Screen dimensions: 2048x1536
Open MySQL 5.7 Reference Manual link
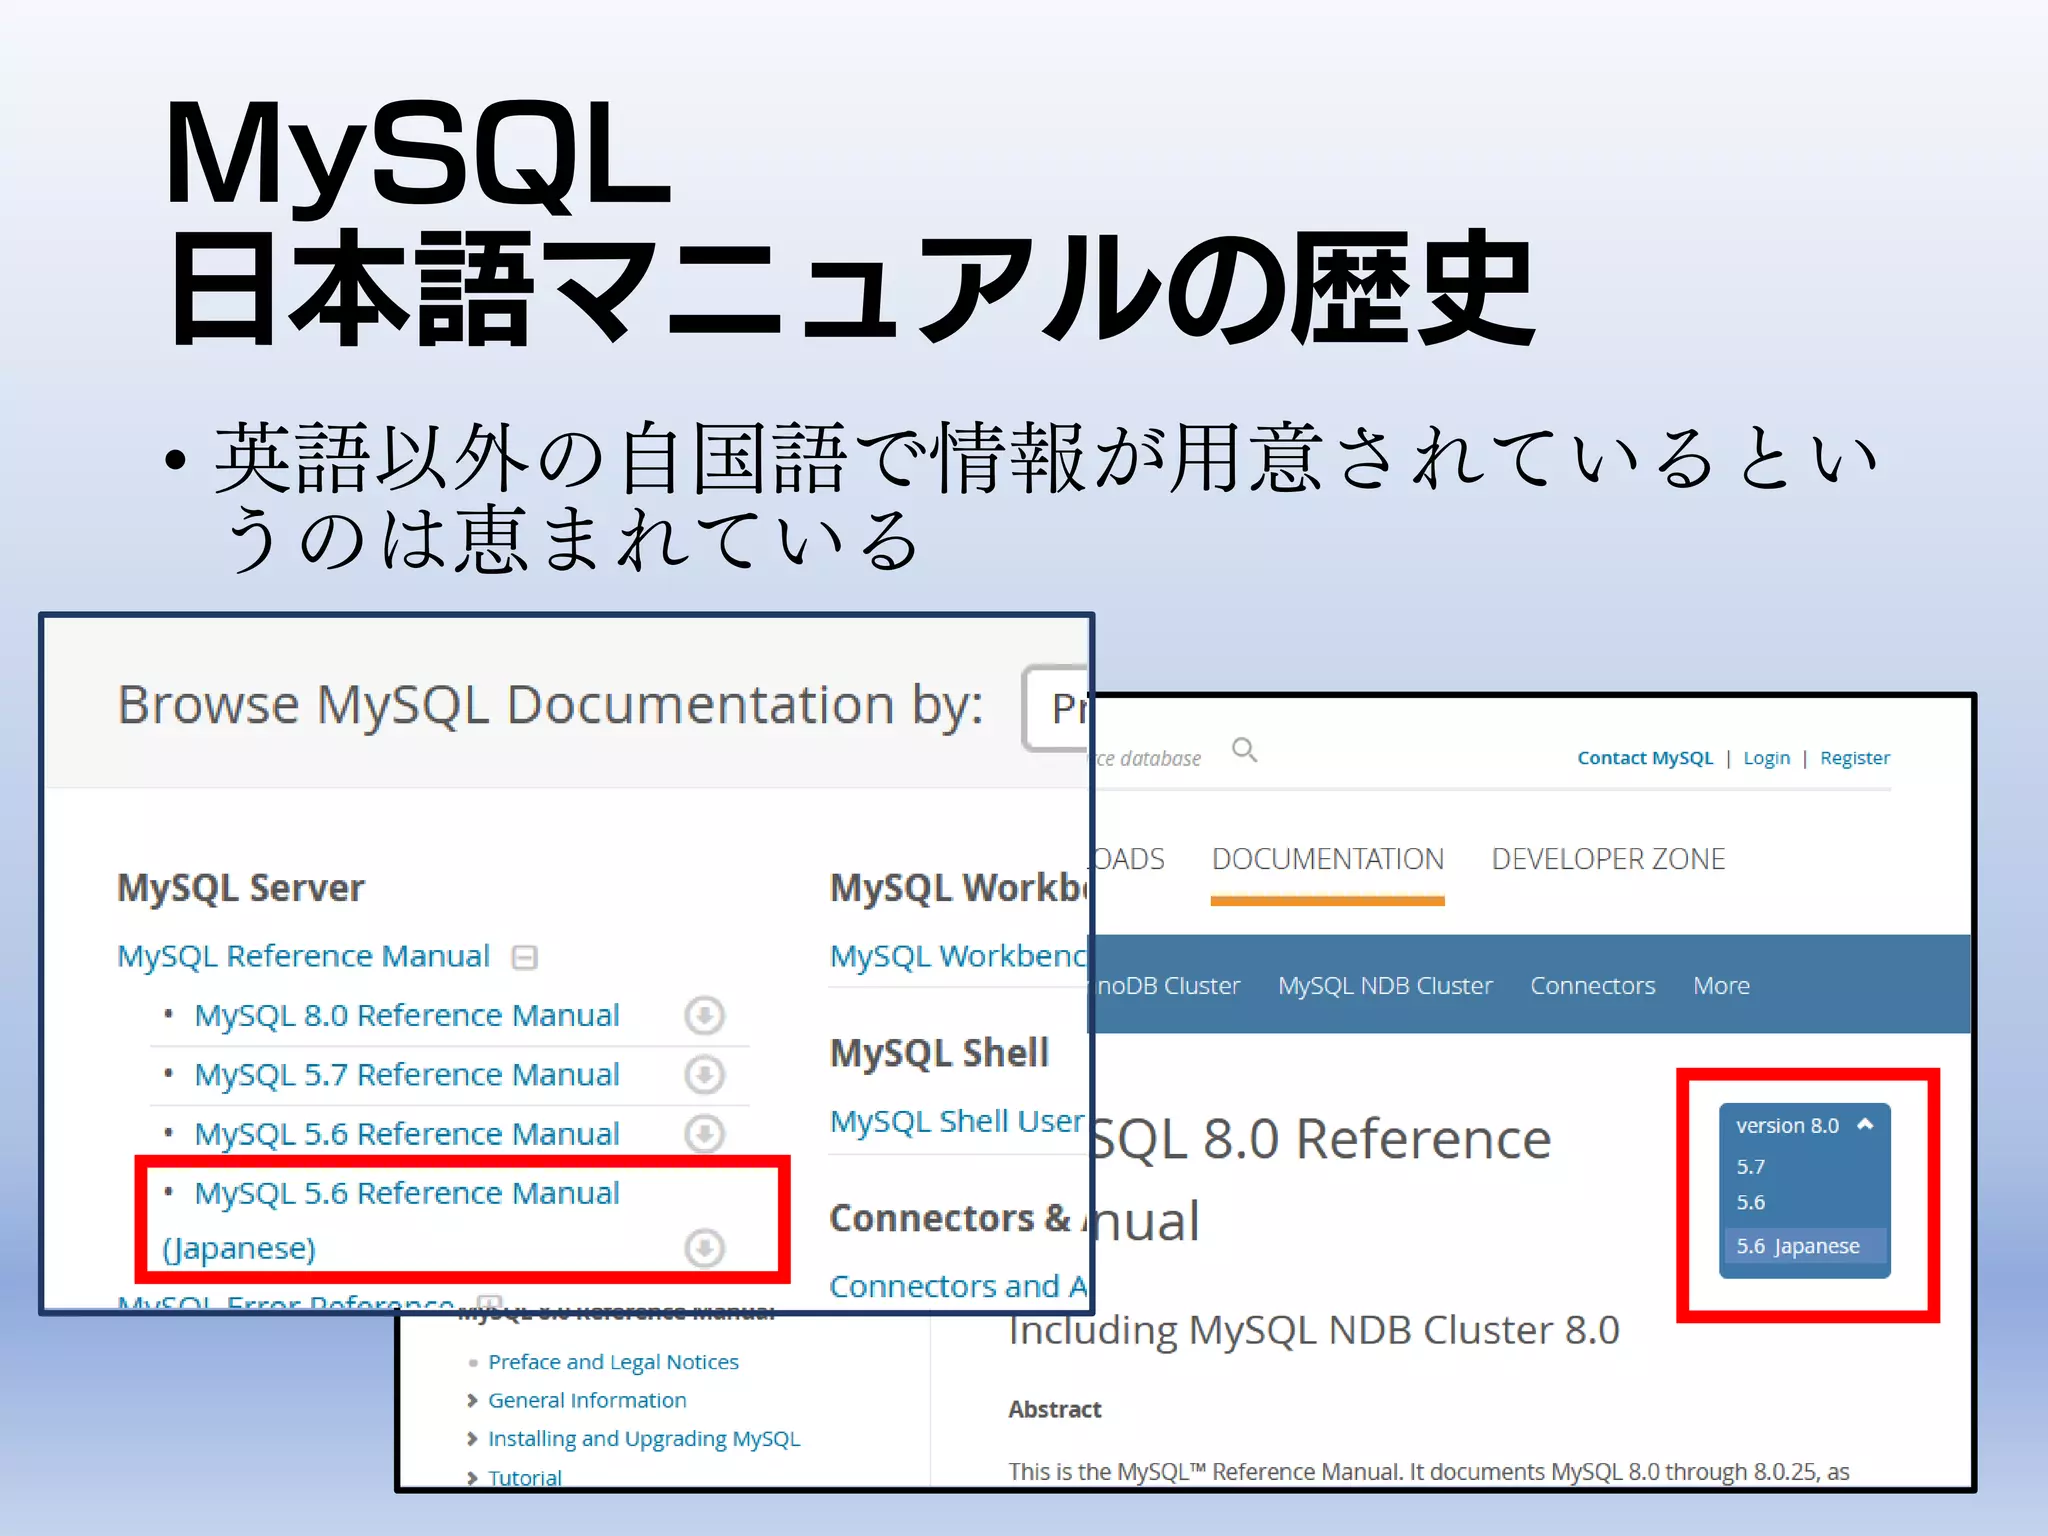click(407, 1074)
